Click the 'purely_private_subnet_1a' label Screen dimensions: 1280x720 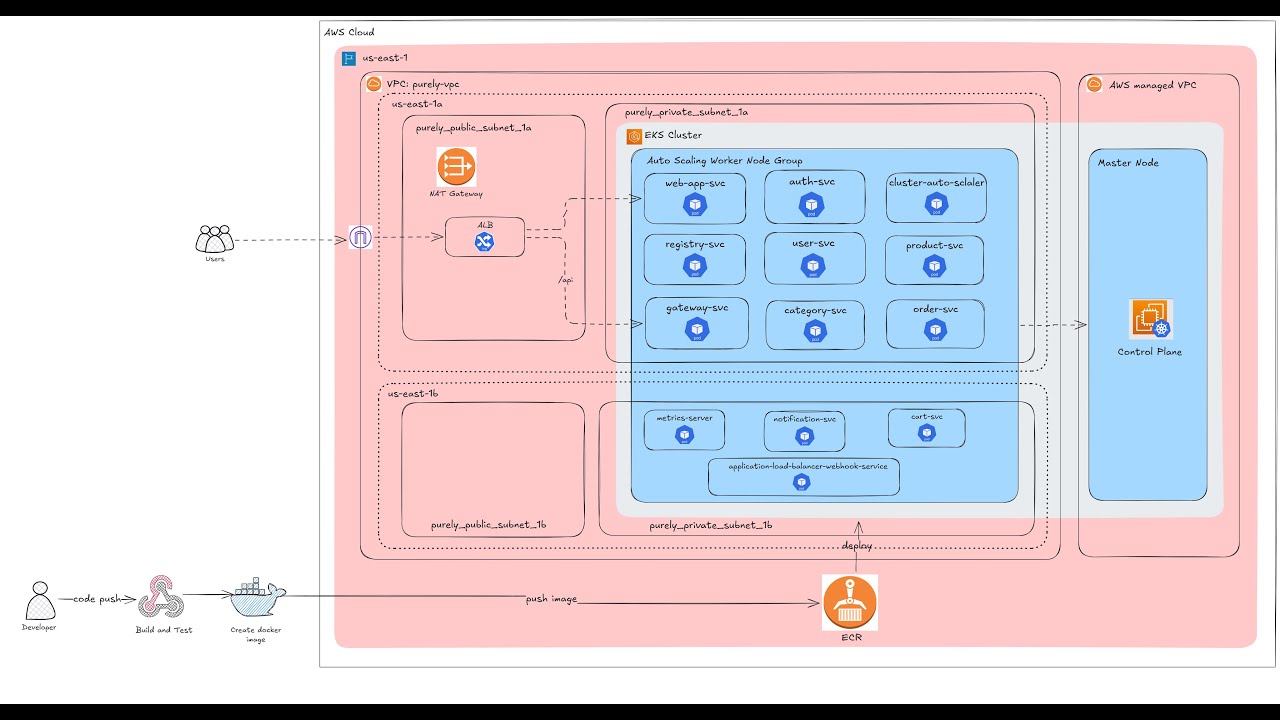click(686, 113)
